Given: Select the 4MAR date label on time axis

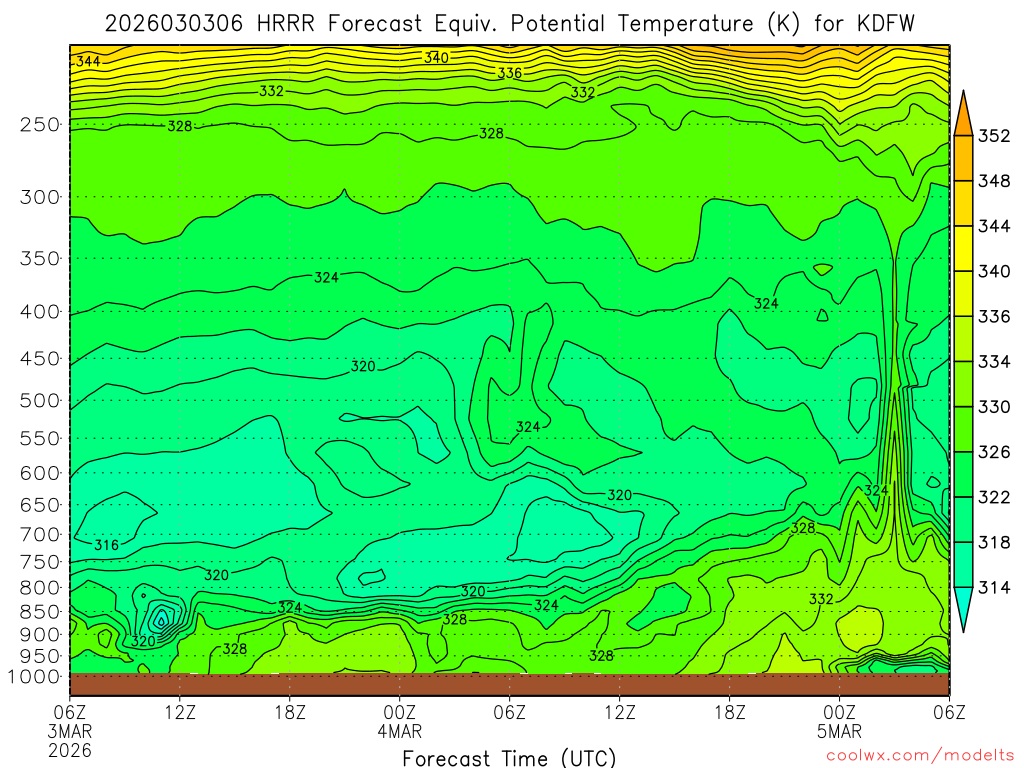Looking at the screenshot, I should click(400, 731).
